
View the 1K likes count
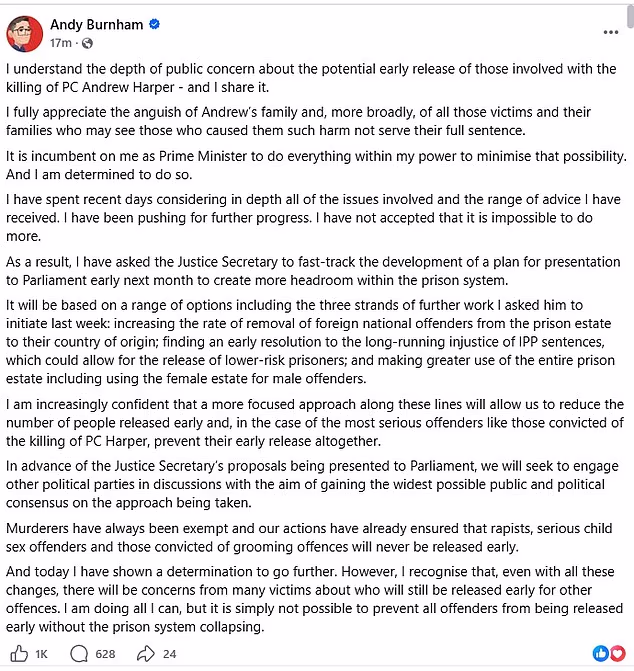41,654
